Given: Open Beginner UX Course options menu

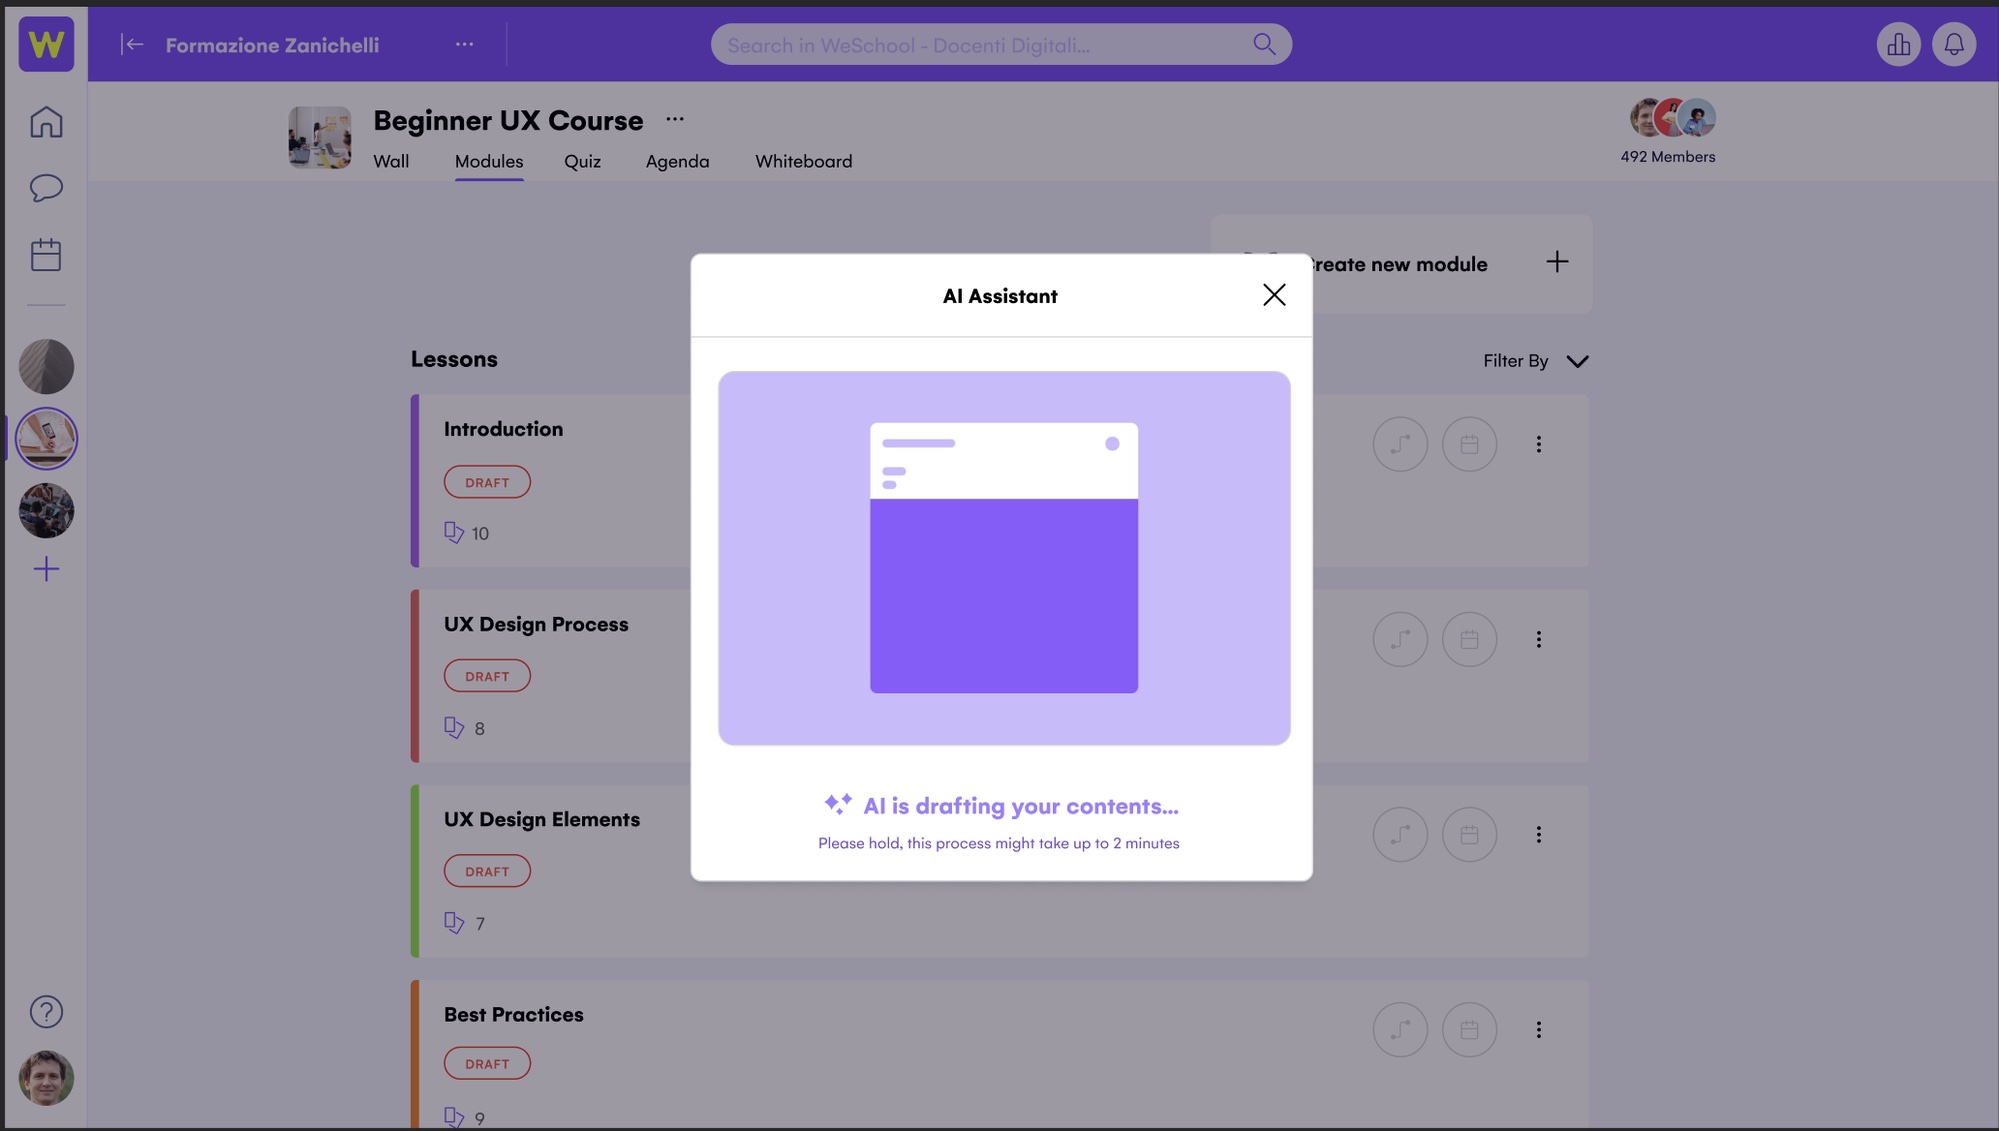Looking at the screenshot, I should pyautogui.click(x=675, y=119).
